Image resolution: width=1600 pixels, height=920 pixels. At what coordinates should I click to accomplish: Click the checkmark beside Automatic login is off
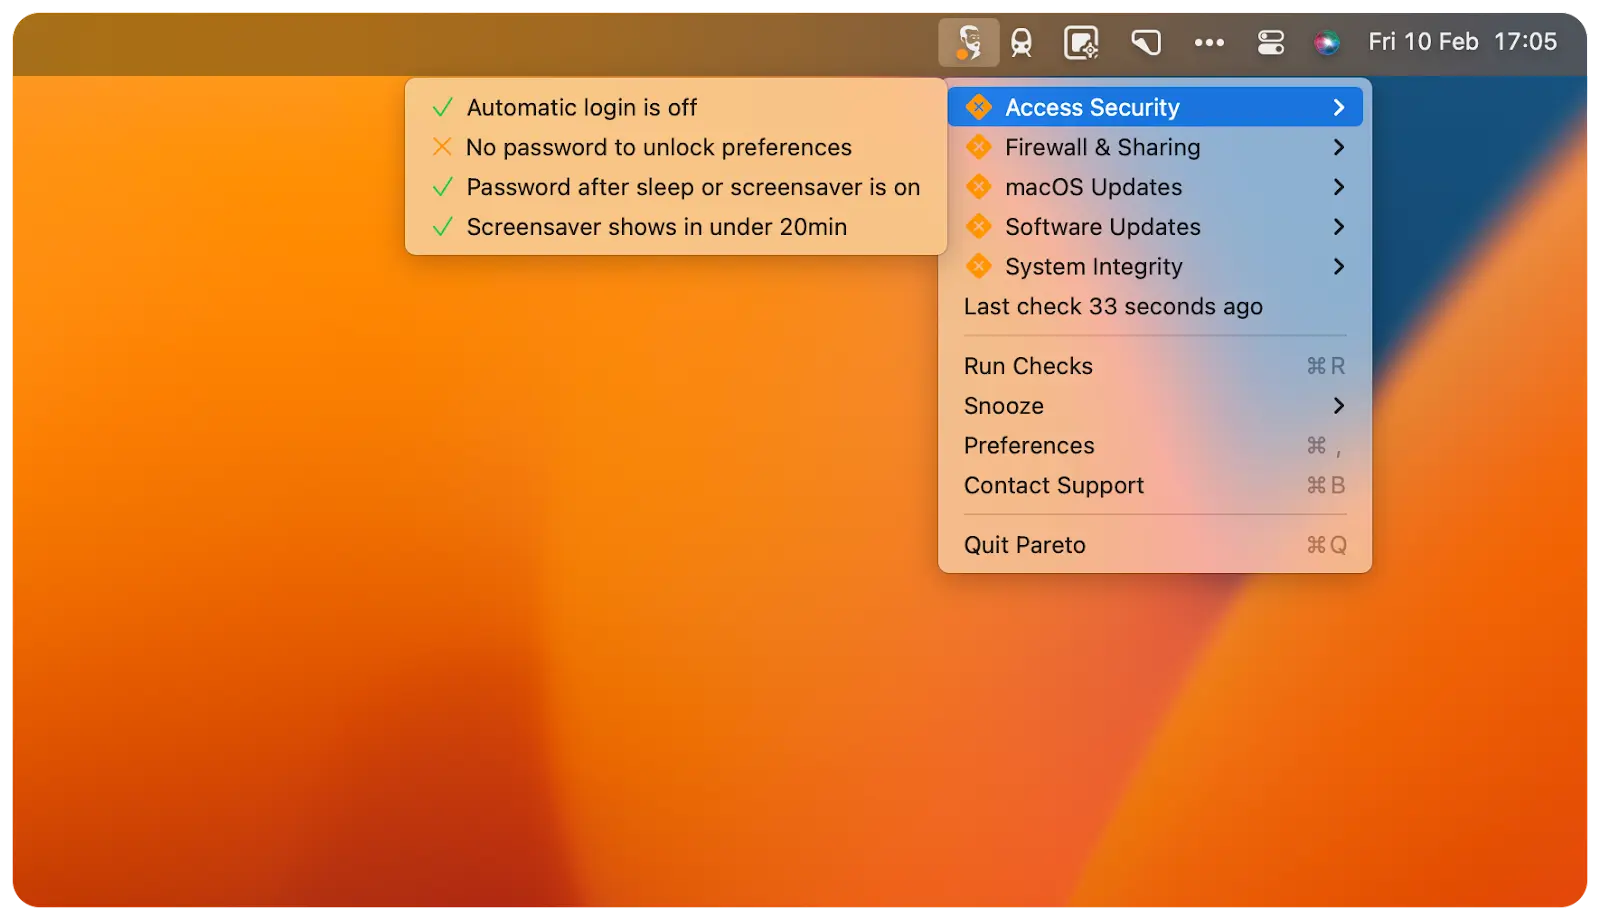coord(443,107)
